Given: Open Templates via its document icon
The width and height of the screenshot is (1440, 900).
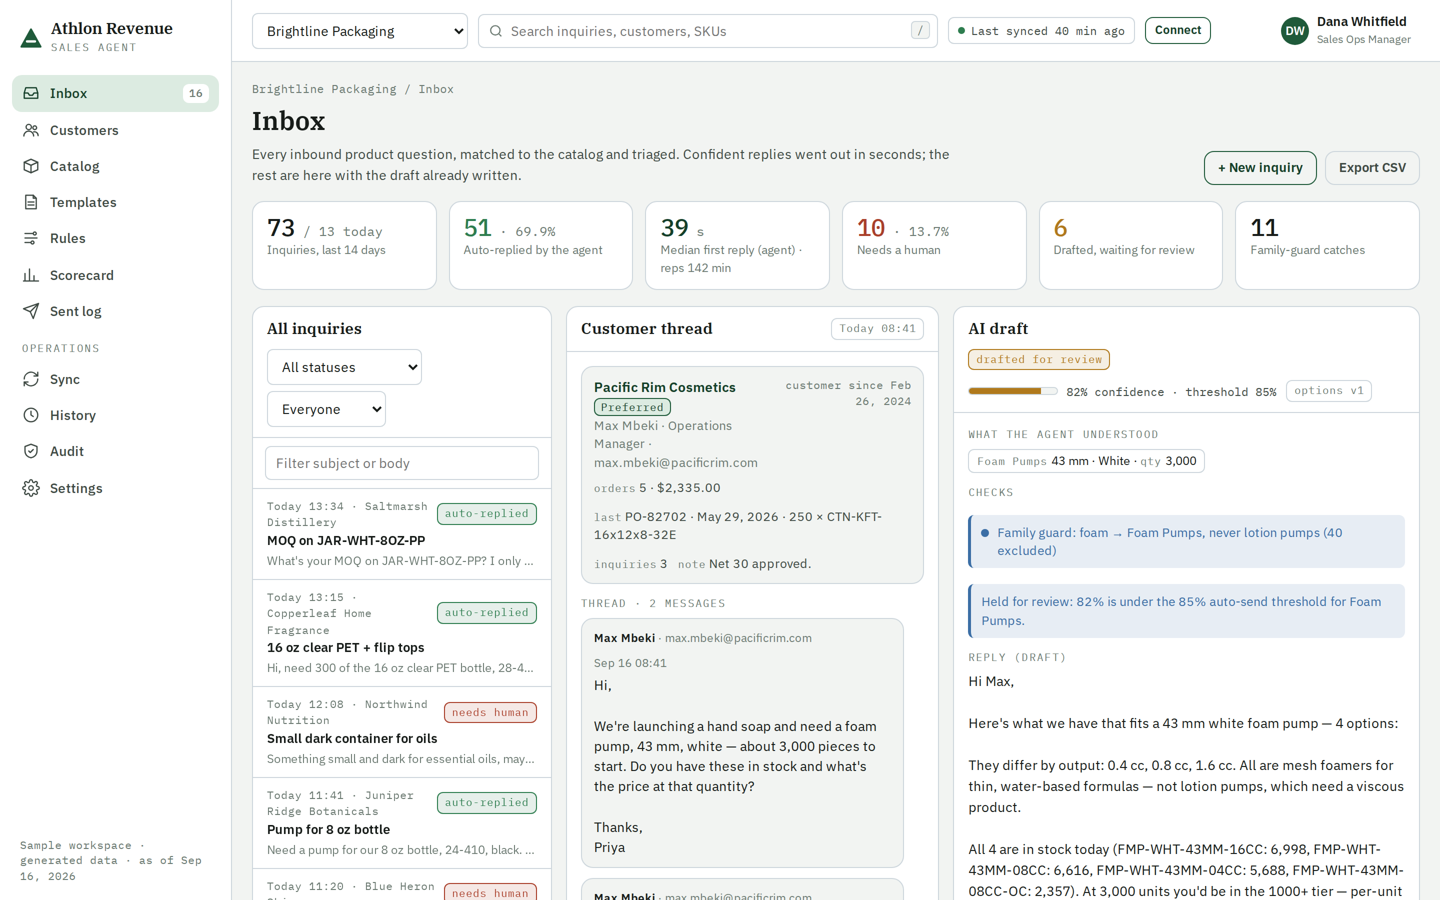Looking at the screenshot, I should coord(31,202).
